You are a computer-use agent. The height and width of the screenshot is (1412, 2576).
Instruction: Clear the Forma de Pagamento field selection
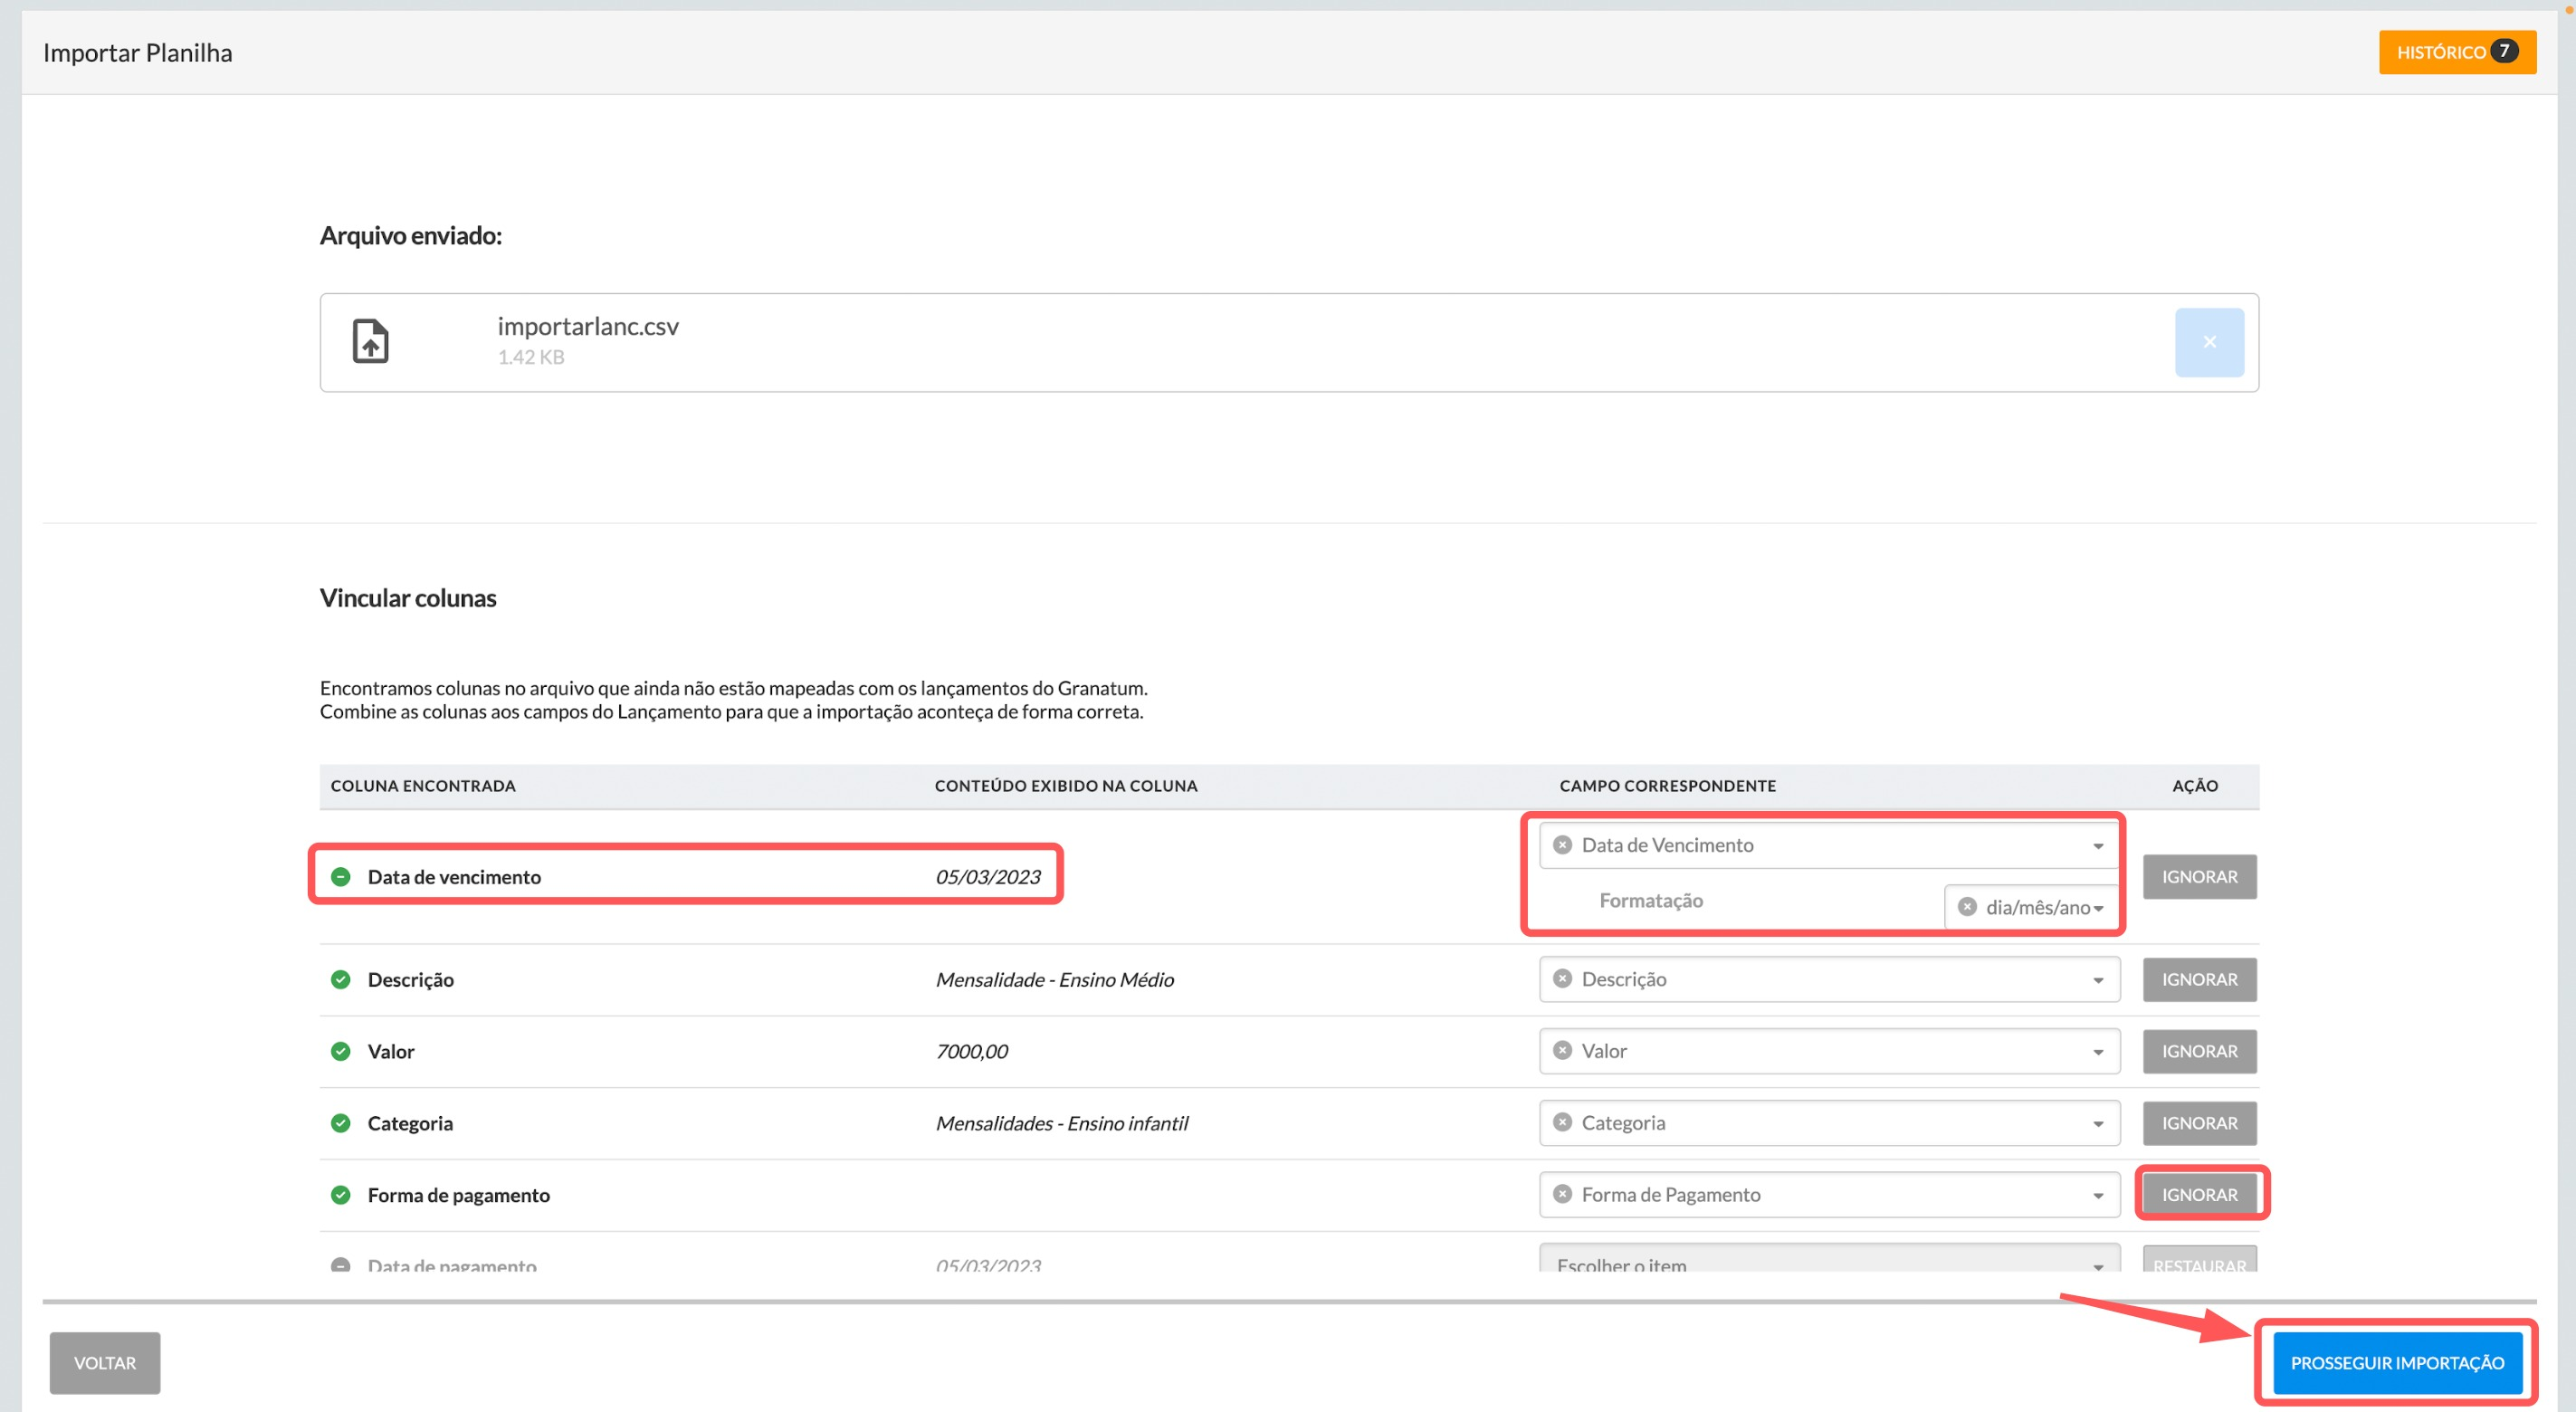click(1562, 1195)
